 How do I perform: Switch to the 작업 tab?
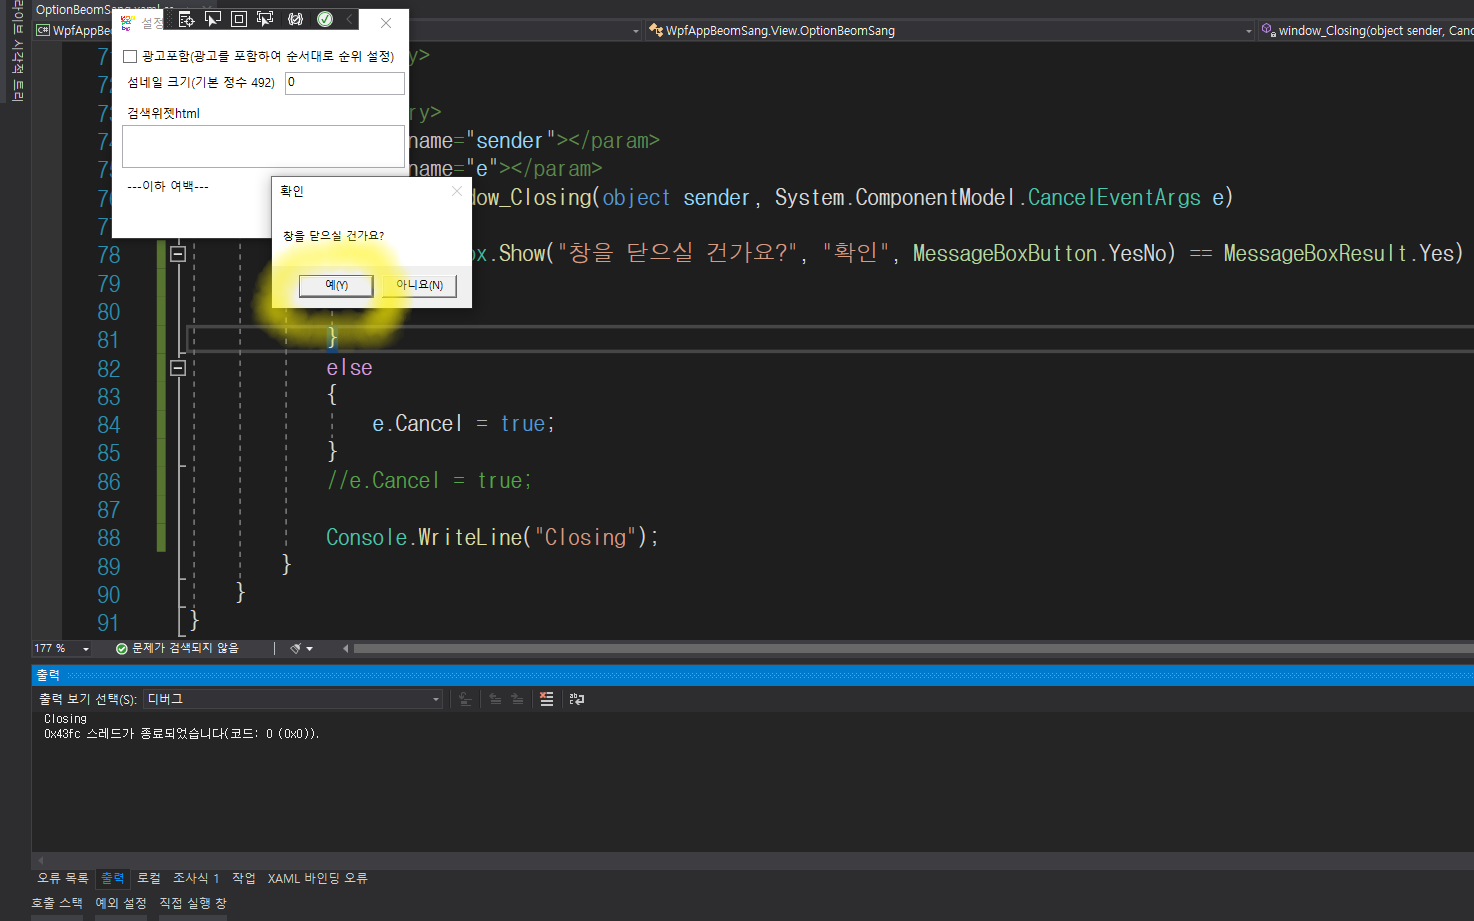click(244, 878)
